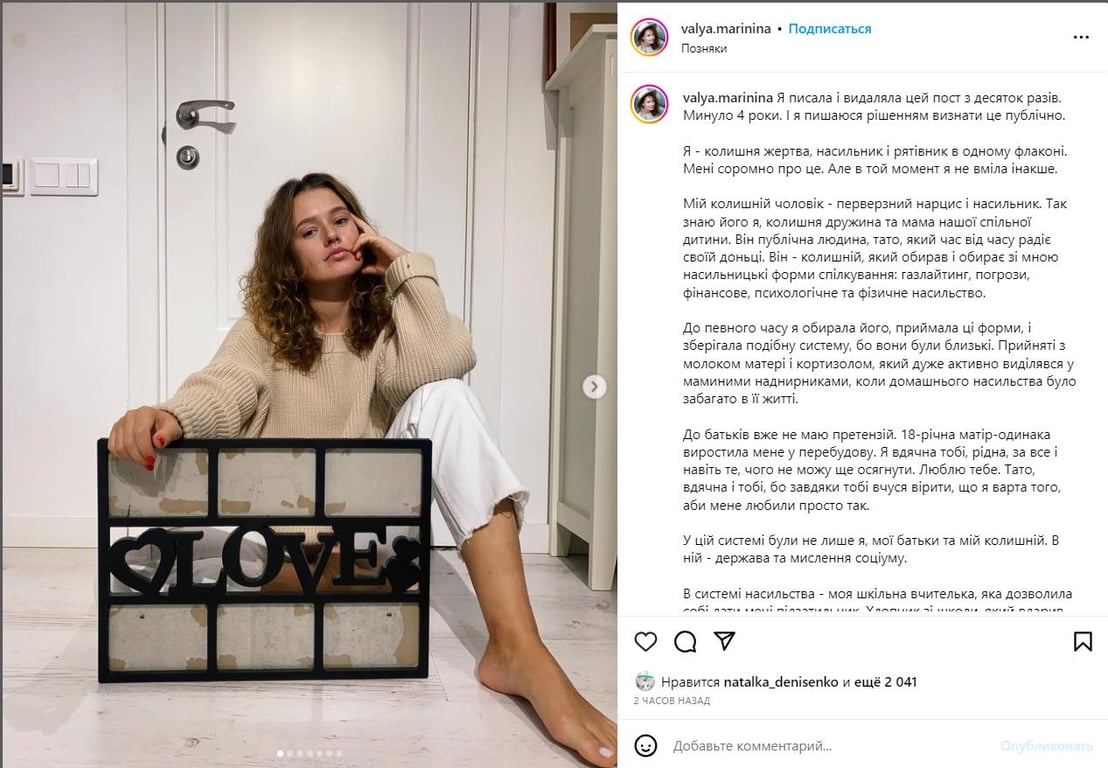Open the Позняки location link
The width and height of the screenshot is (1108, 768).
point(704,49)
